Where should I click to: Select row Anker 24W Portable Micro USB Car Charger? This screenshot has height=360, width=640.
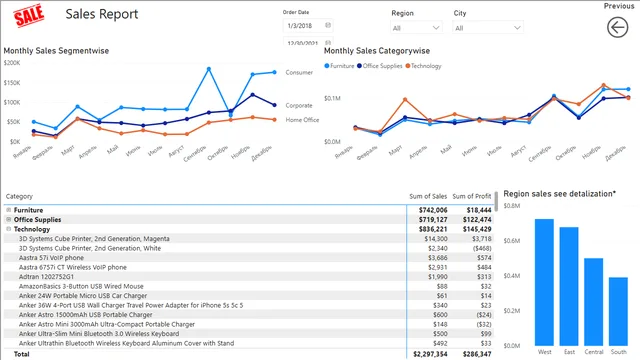click(x=248, y=296)
